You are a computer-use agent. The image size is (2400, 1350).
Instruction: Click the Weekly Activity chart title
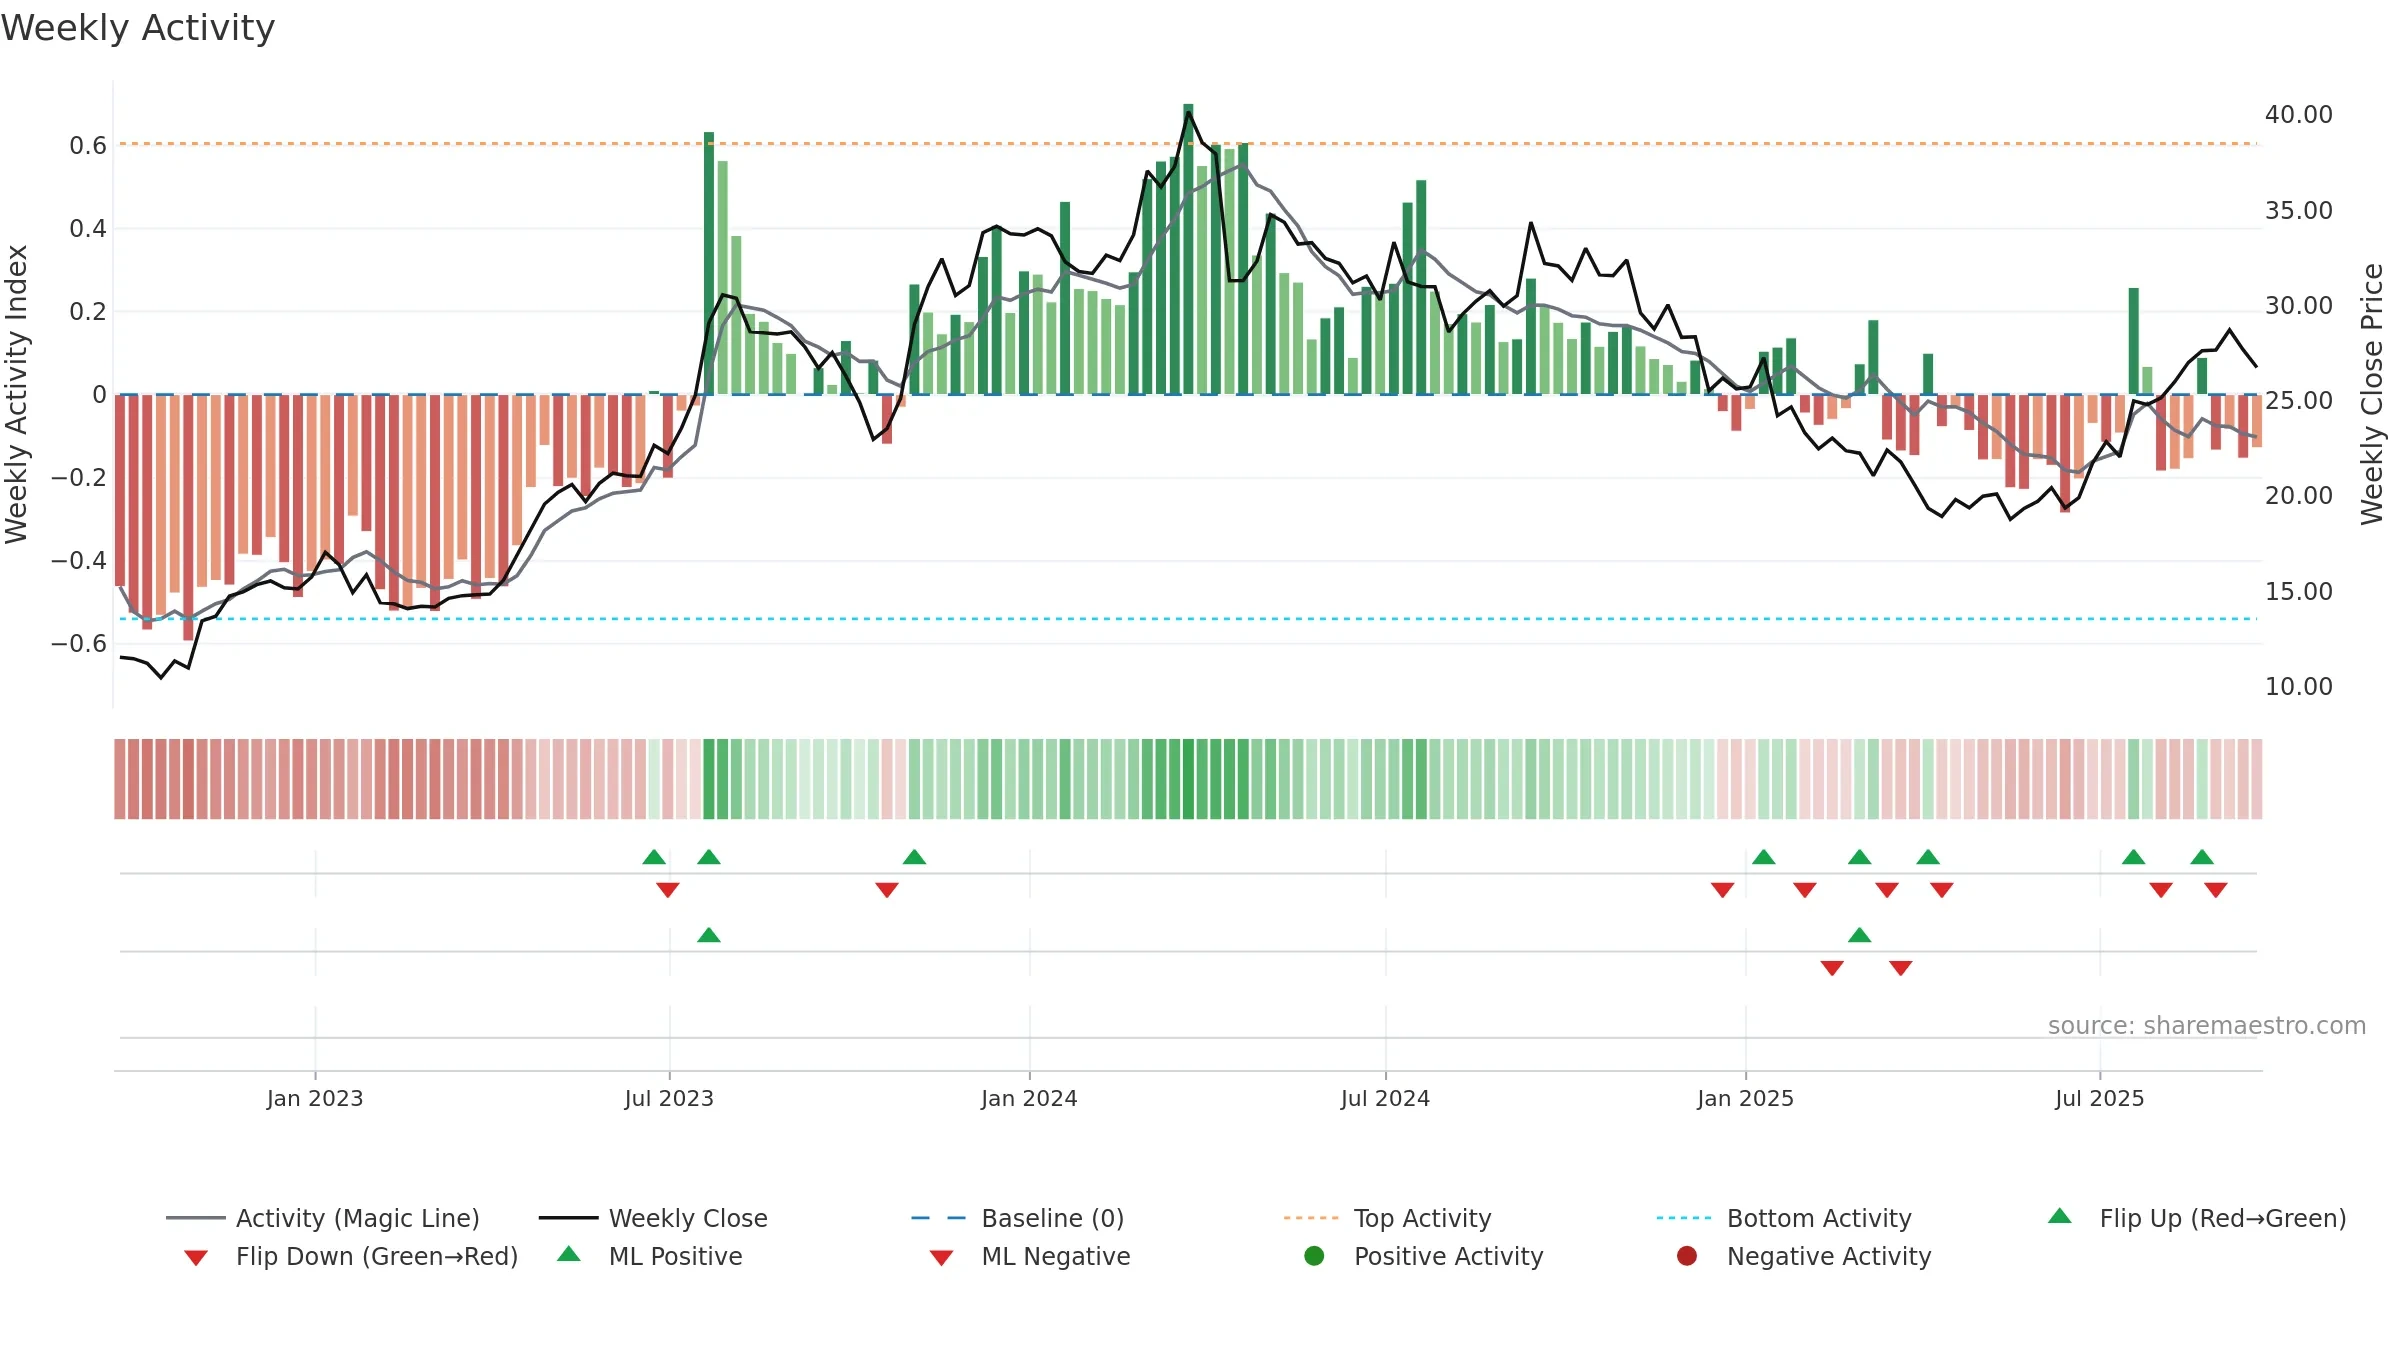pos(138,28)
